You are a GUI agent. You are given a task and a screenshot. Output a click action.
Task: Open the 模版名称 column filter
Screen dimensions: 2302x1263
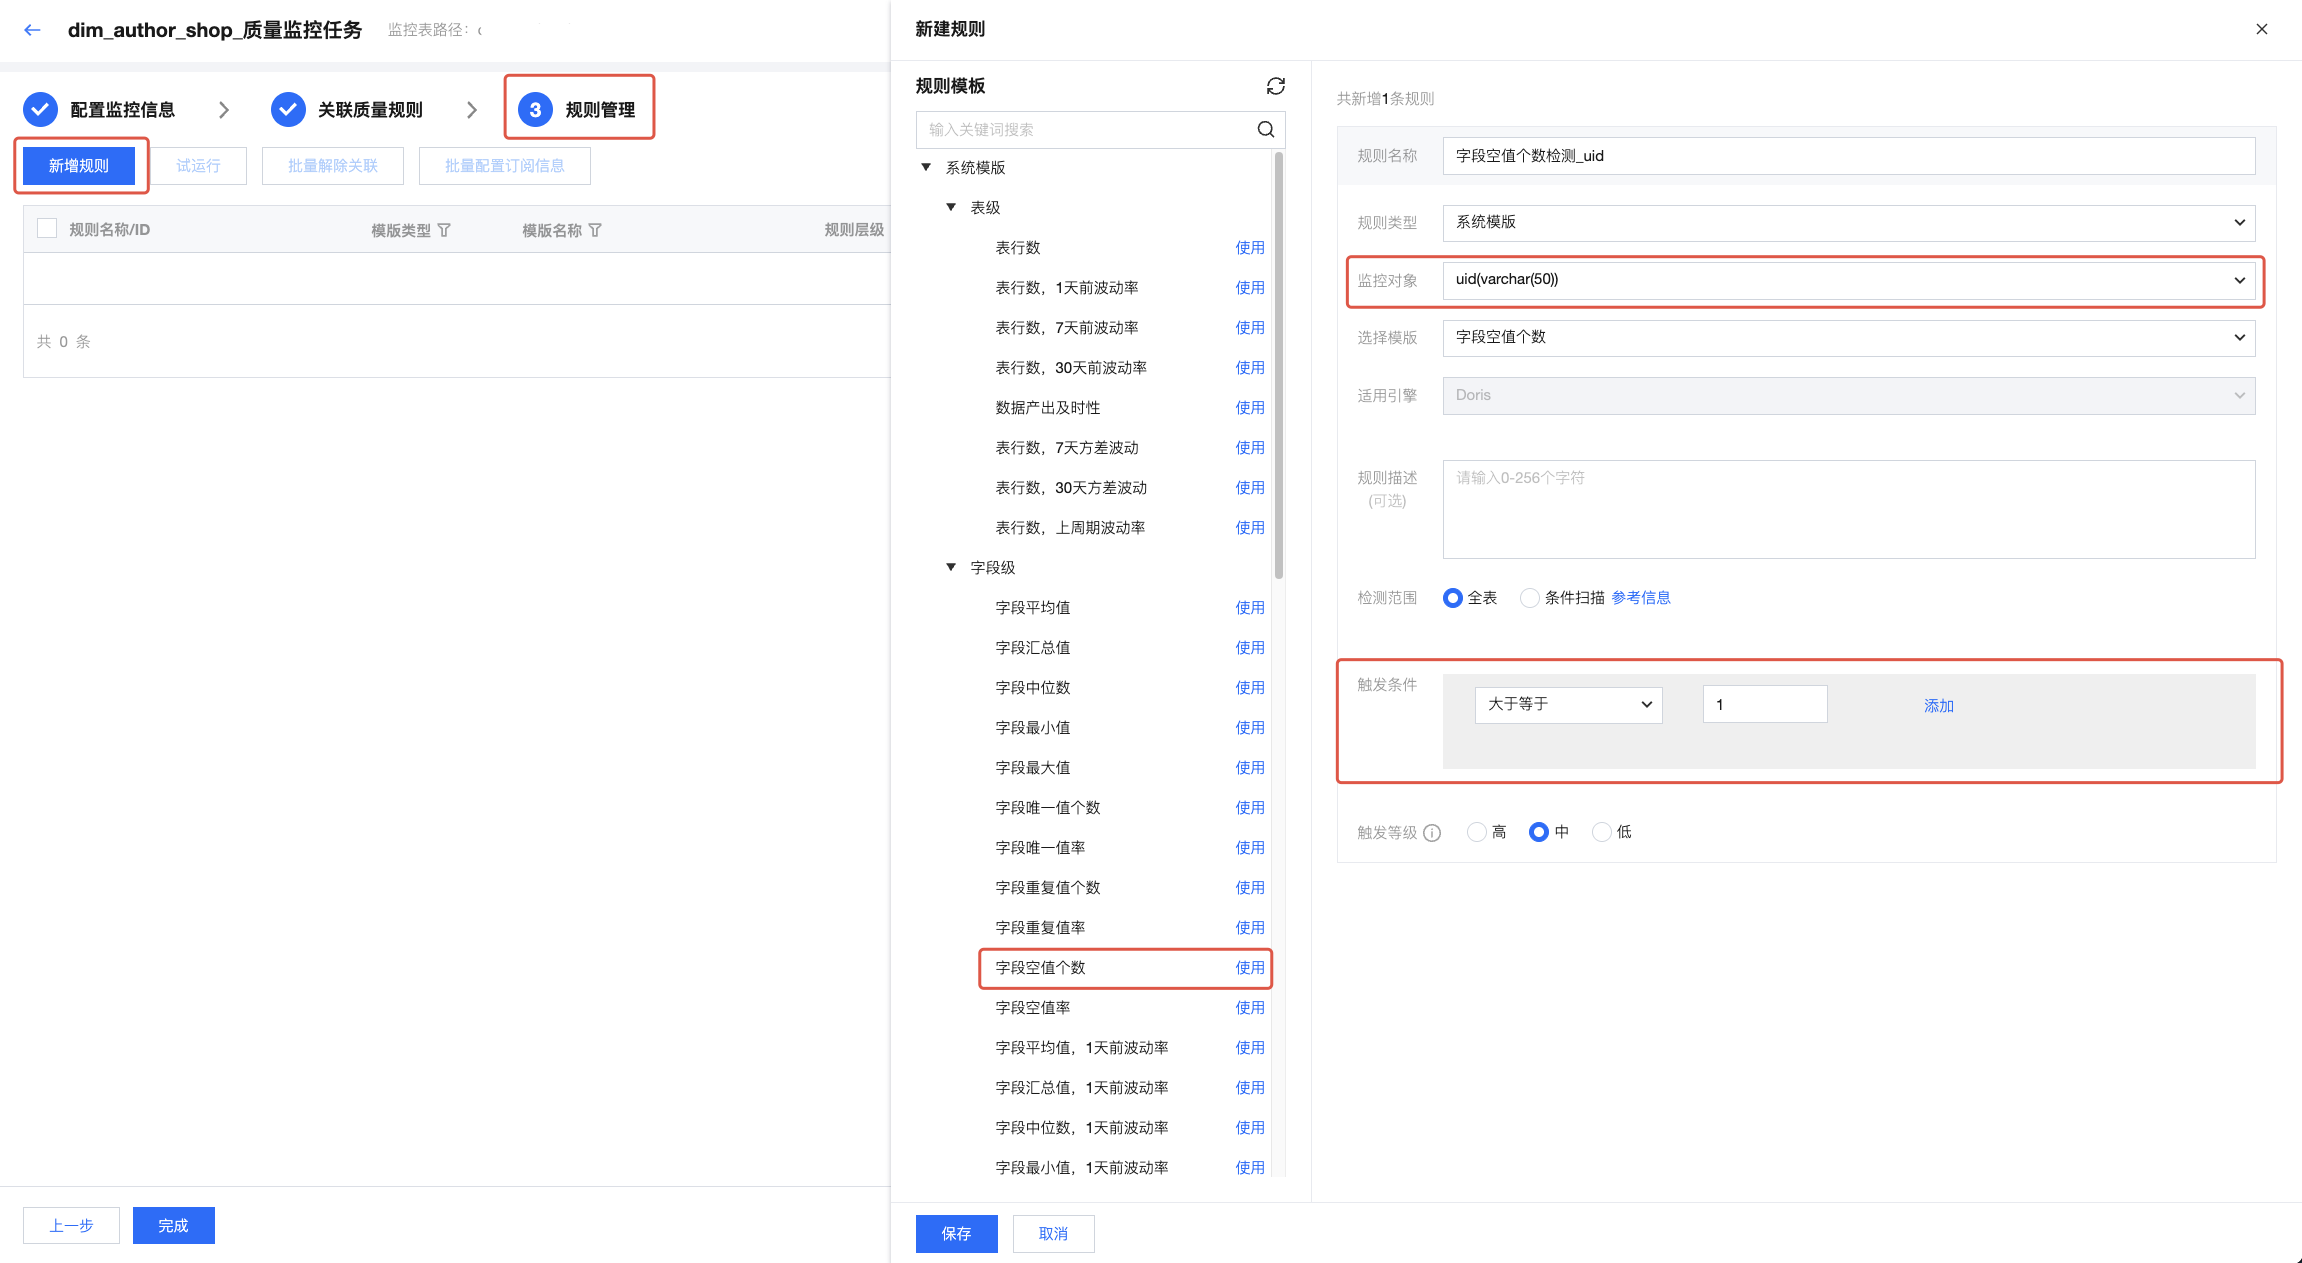(x=595, y=230)
